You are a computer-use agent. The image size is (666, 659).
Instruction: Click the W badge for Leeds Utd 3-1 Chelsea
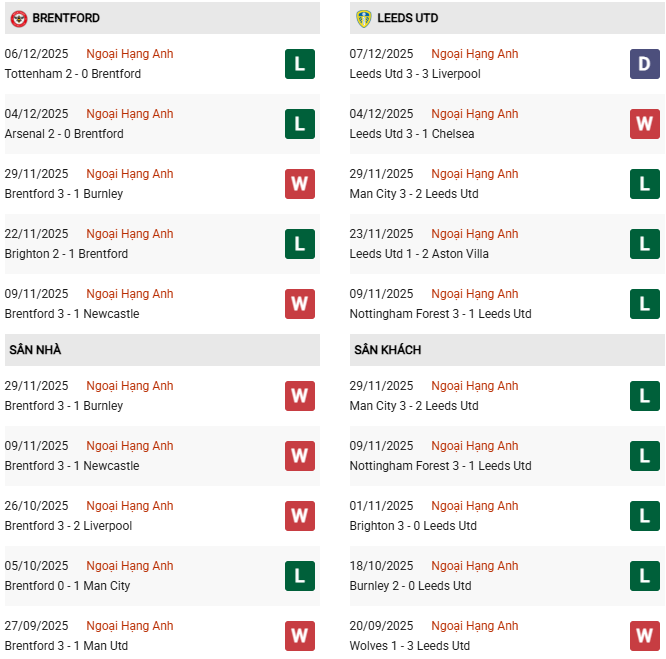coord(644,124)
